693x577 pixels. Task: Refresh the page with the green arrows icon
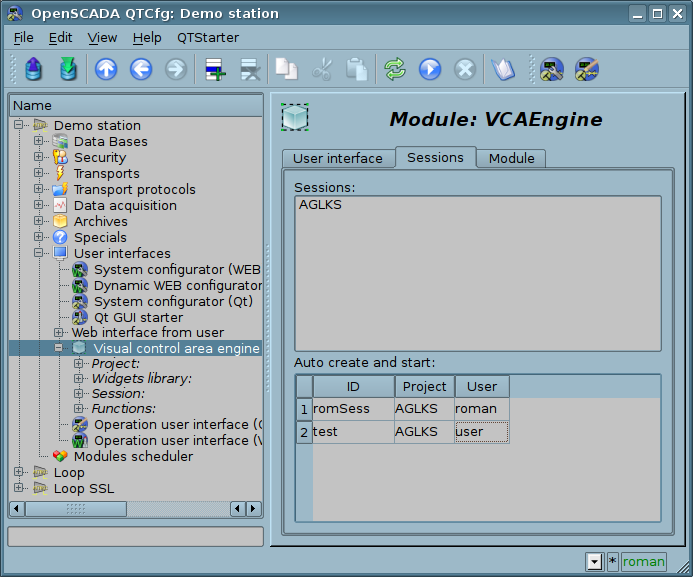(x=395, y=69)
